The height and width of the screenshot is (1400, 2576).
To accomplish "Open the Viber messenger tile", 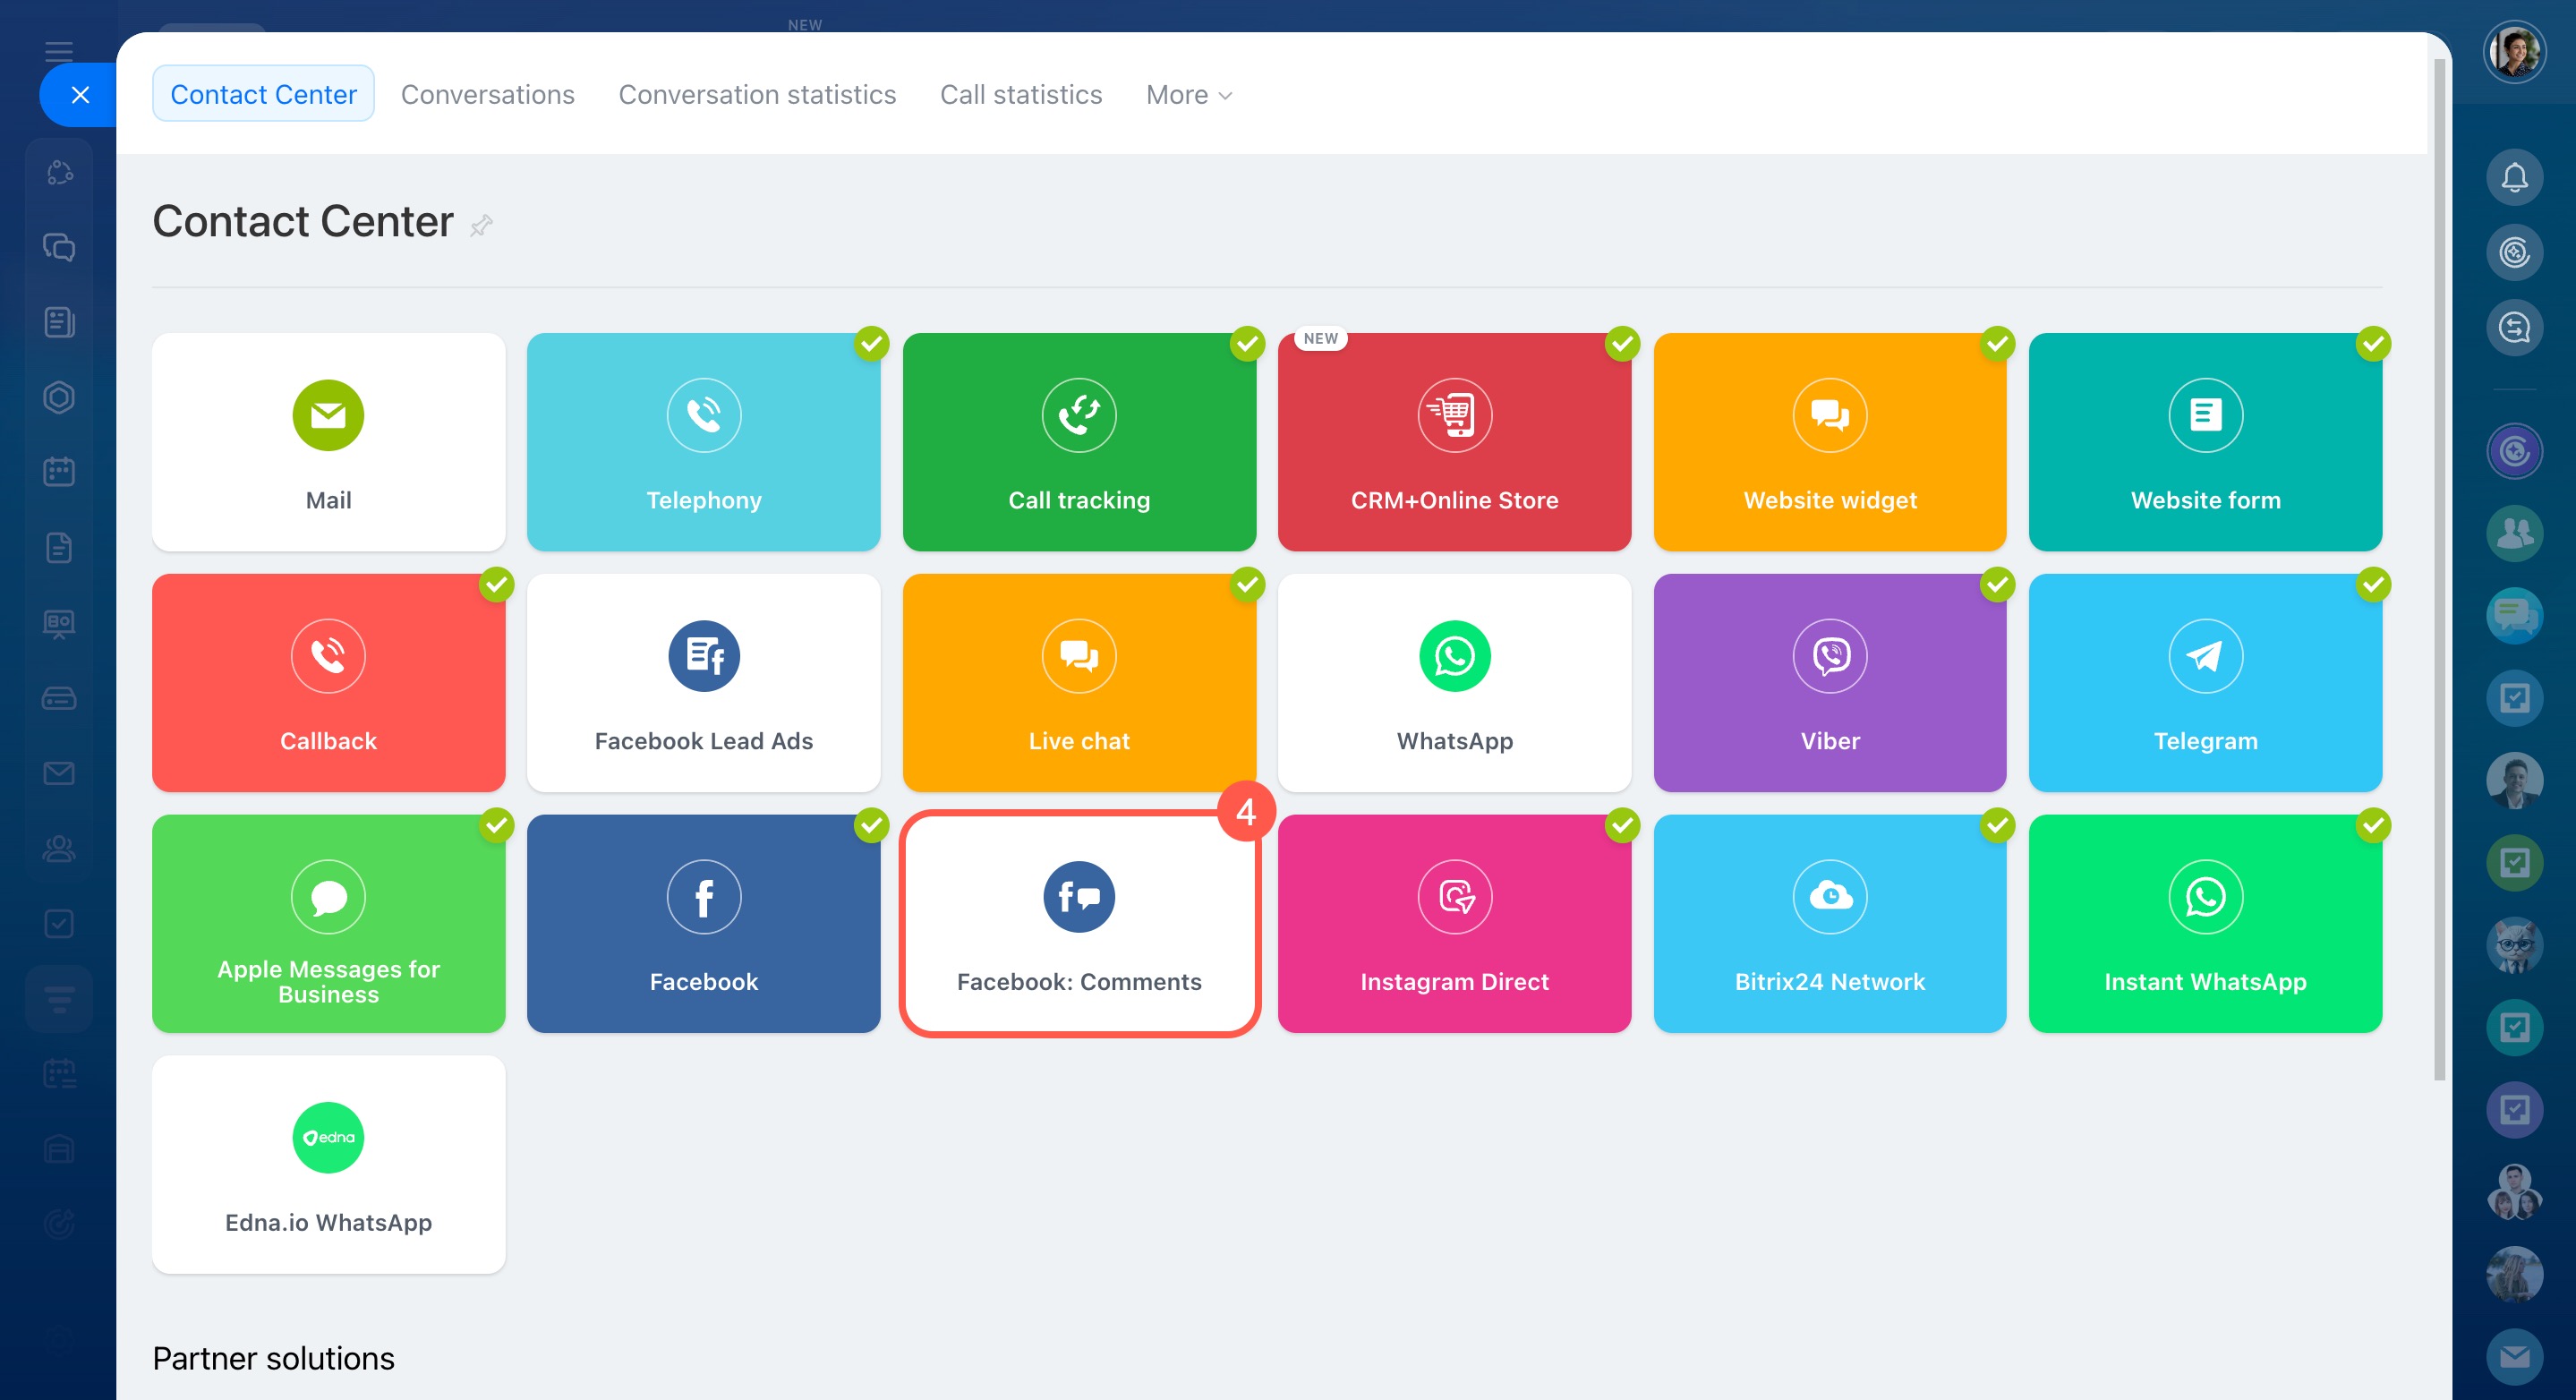I will (1829, 683).
